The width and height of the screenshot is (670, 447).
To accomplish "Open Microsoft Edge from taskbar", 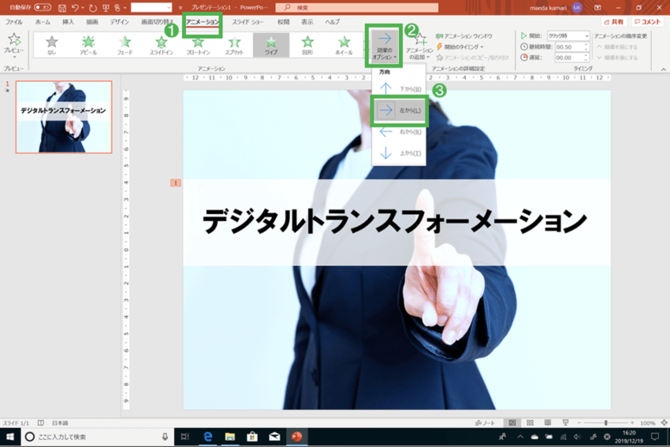I will (x=208, y=437).
